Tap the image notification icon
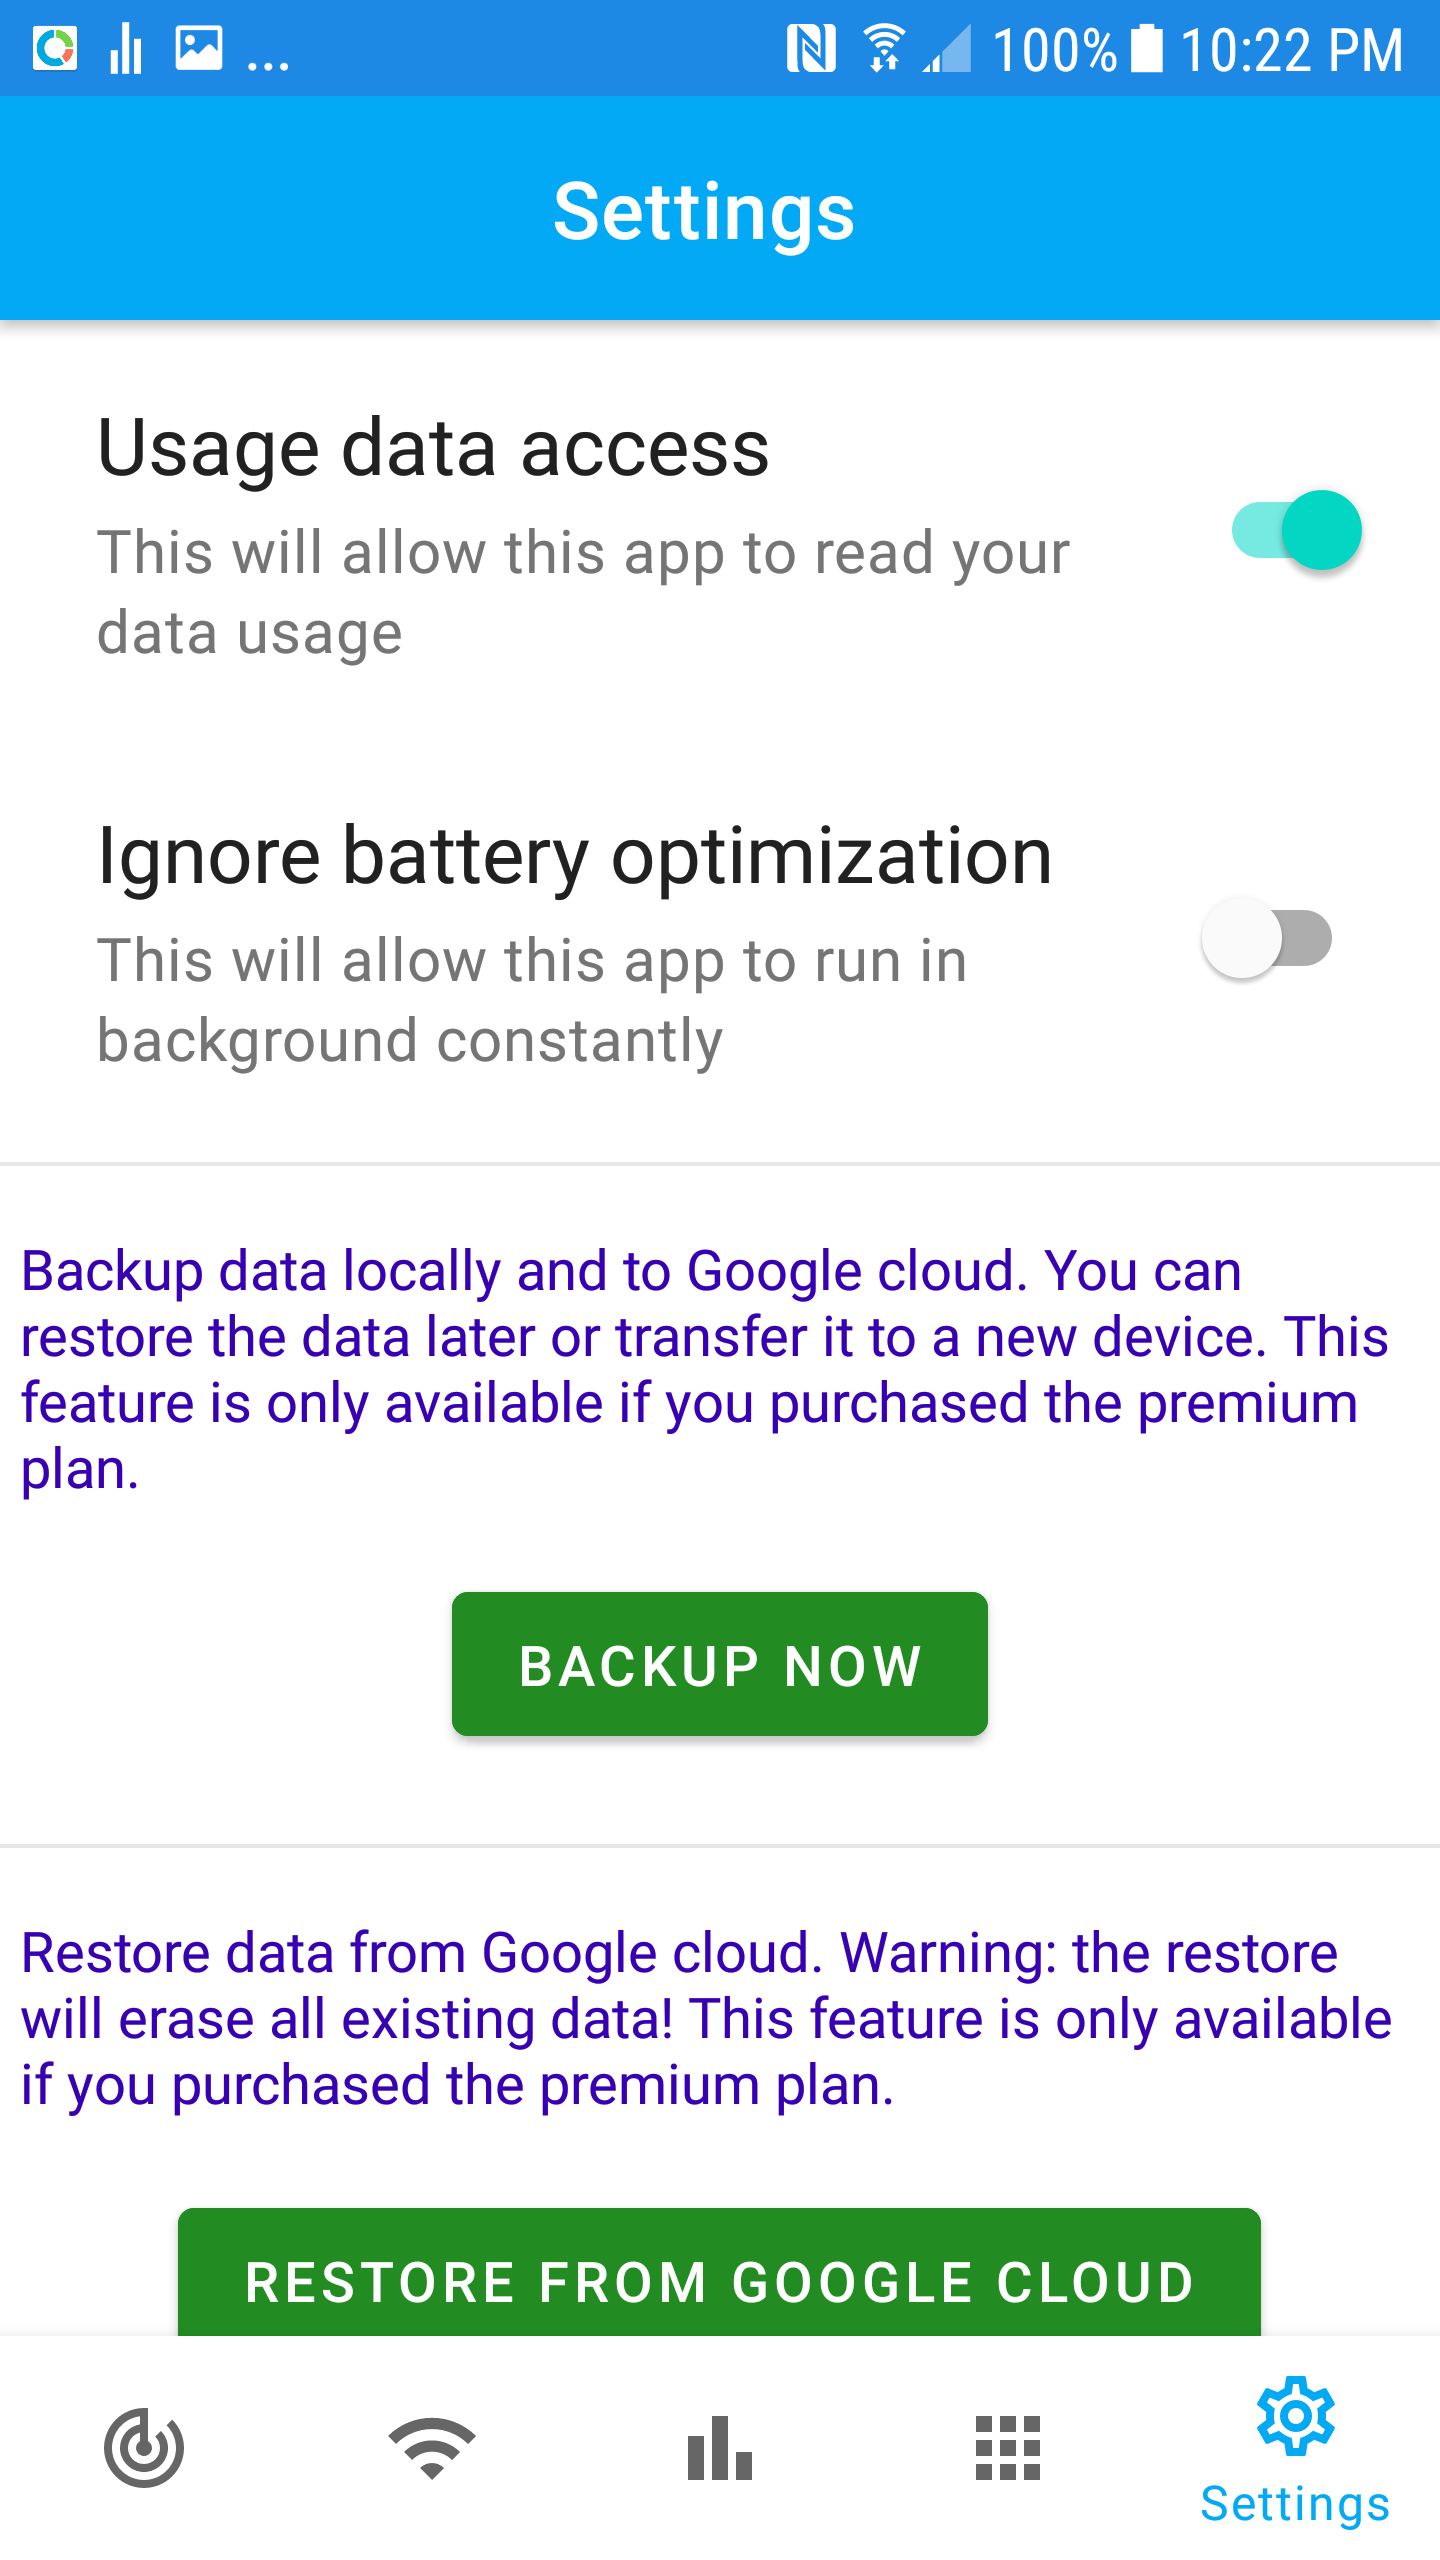The image size is (1440, 2560). [199, 48]
